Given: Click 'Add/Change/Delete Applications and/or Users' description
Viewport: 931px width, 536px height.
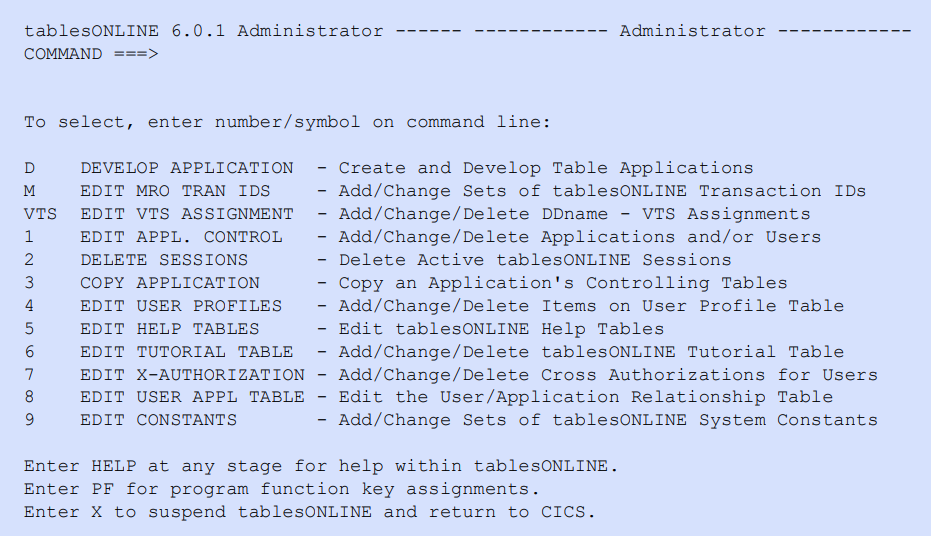Looking at the screenshot, I should 580,237.
